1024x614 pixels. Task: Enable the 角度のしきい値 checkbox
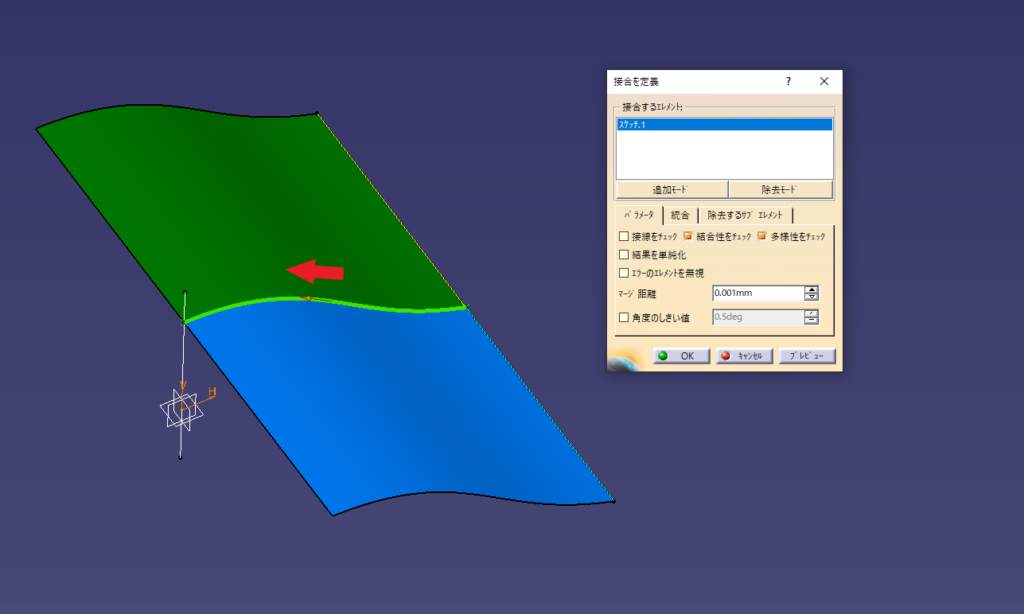coord(623,317)
